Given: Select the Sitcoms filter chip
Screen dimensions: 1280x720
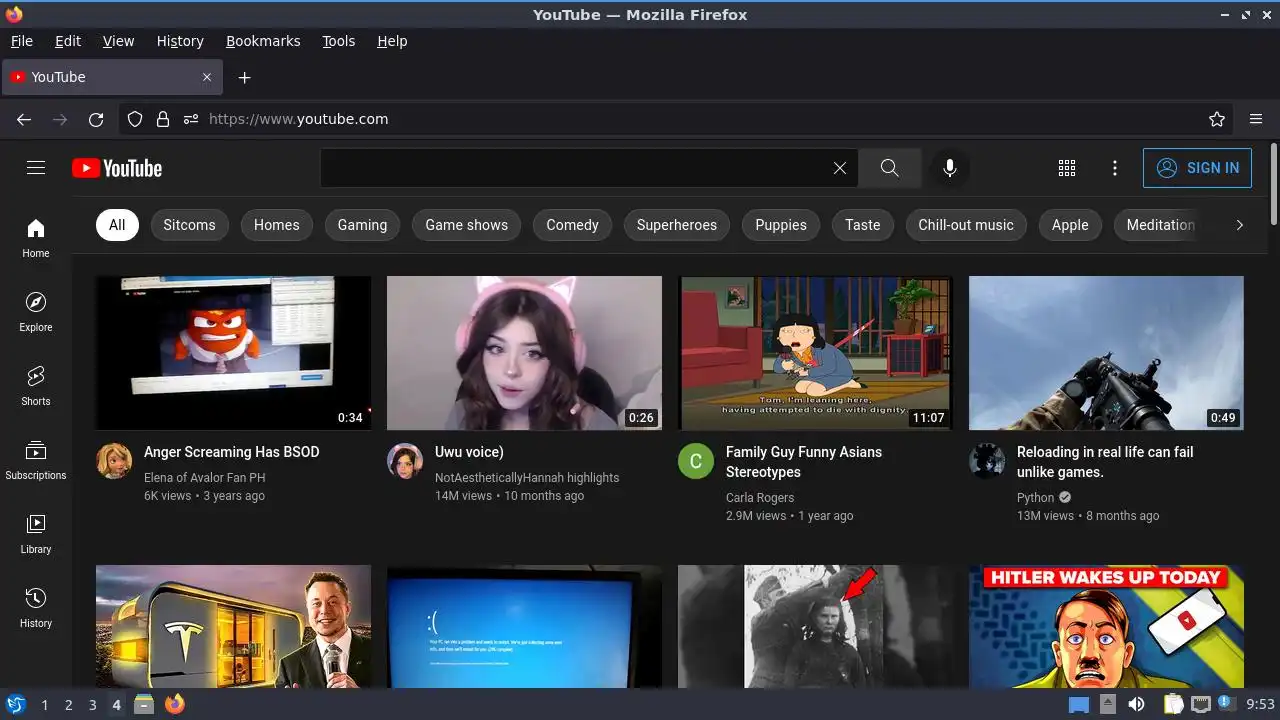Looking at the screenshot, I should 189,225.
